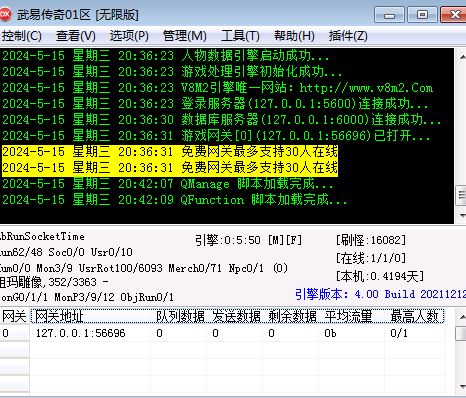Open the 控制(C) menu
This screenshot has width=466, height=398.
tap(21, 36)
